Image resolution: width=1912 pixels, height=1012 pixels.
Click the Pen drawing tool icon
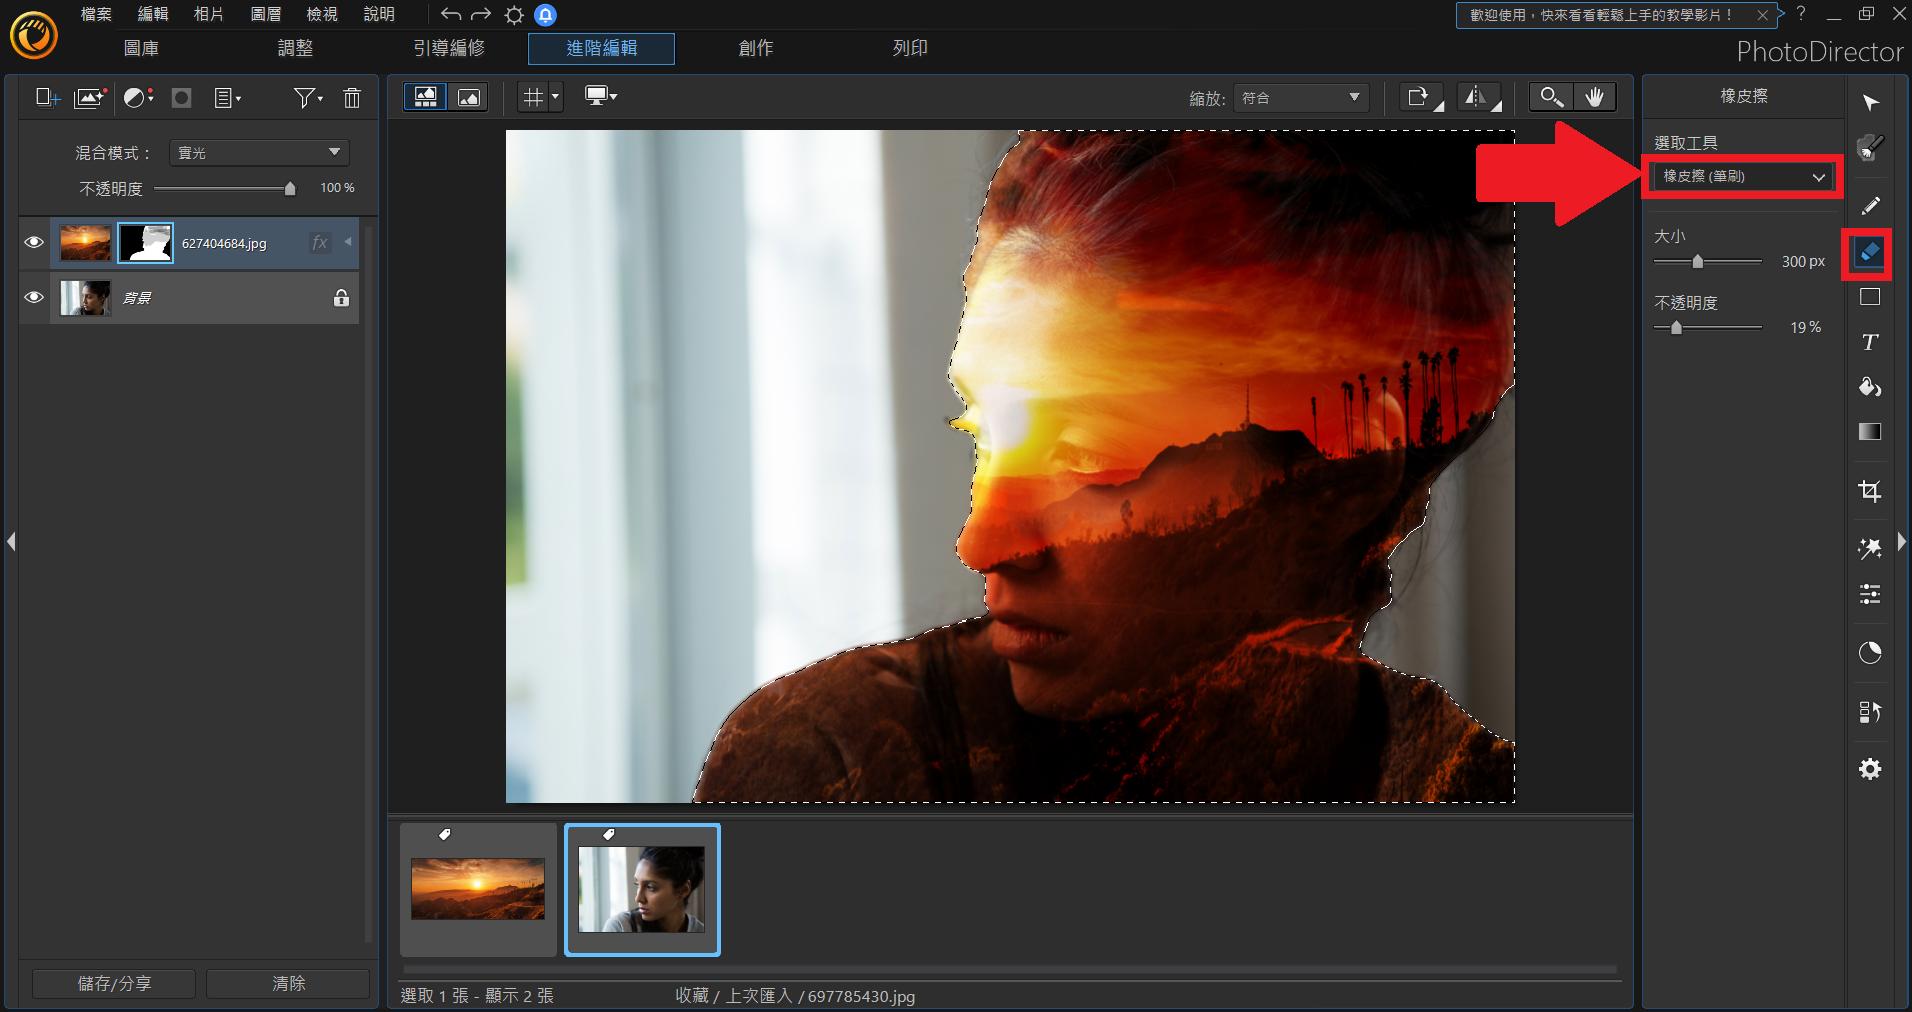(1869, 206)
